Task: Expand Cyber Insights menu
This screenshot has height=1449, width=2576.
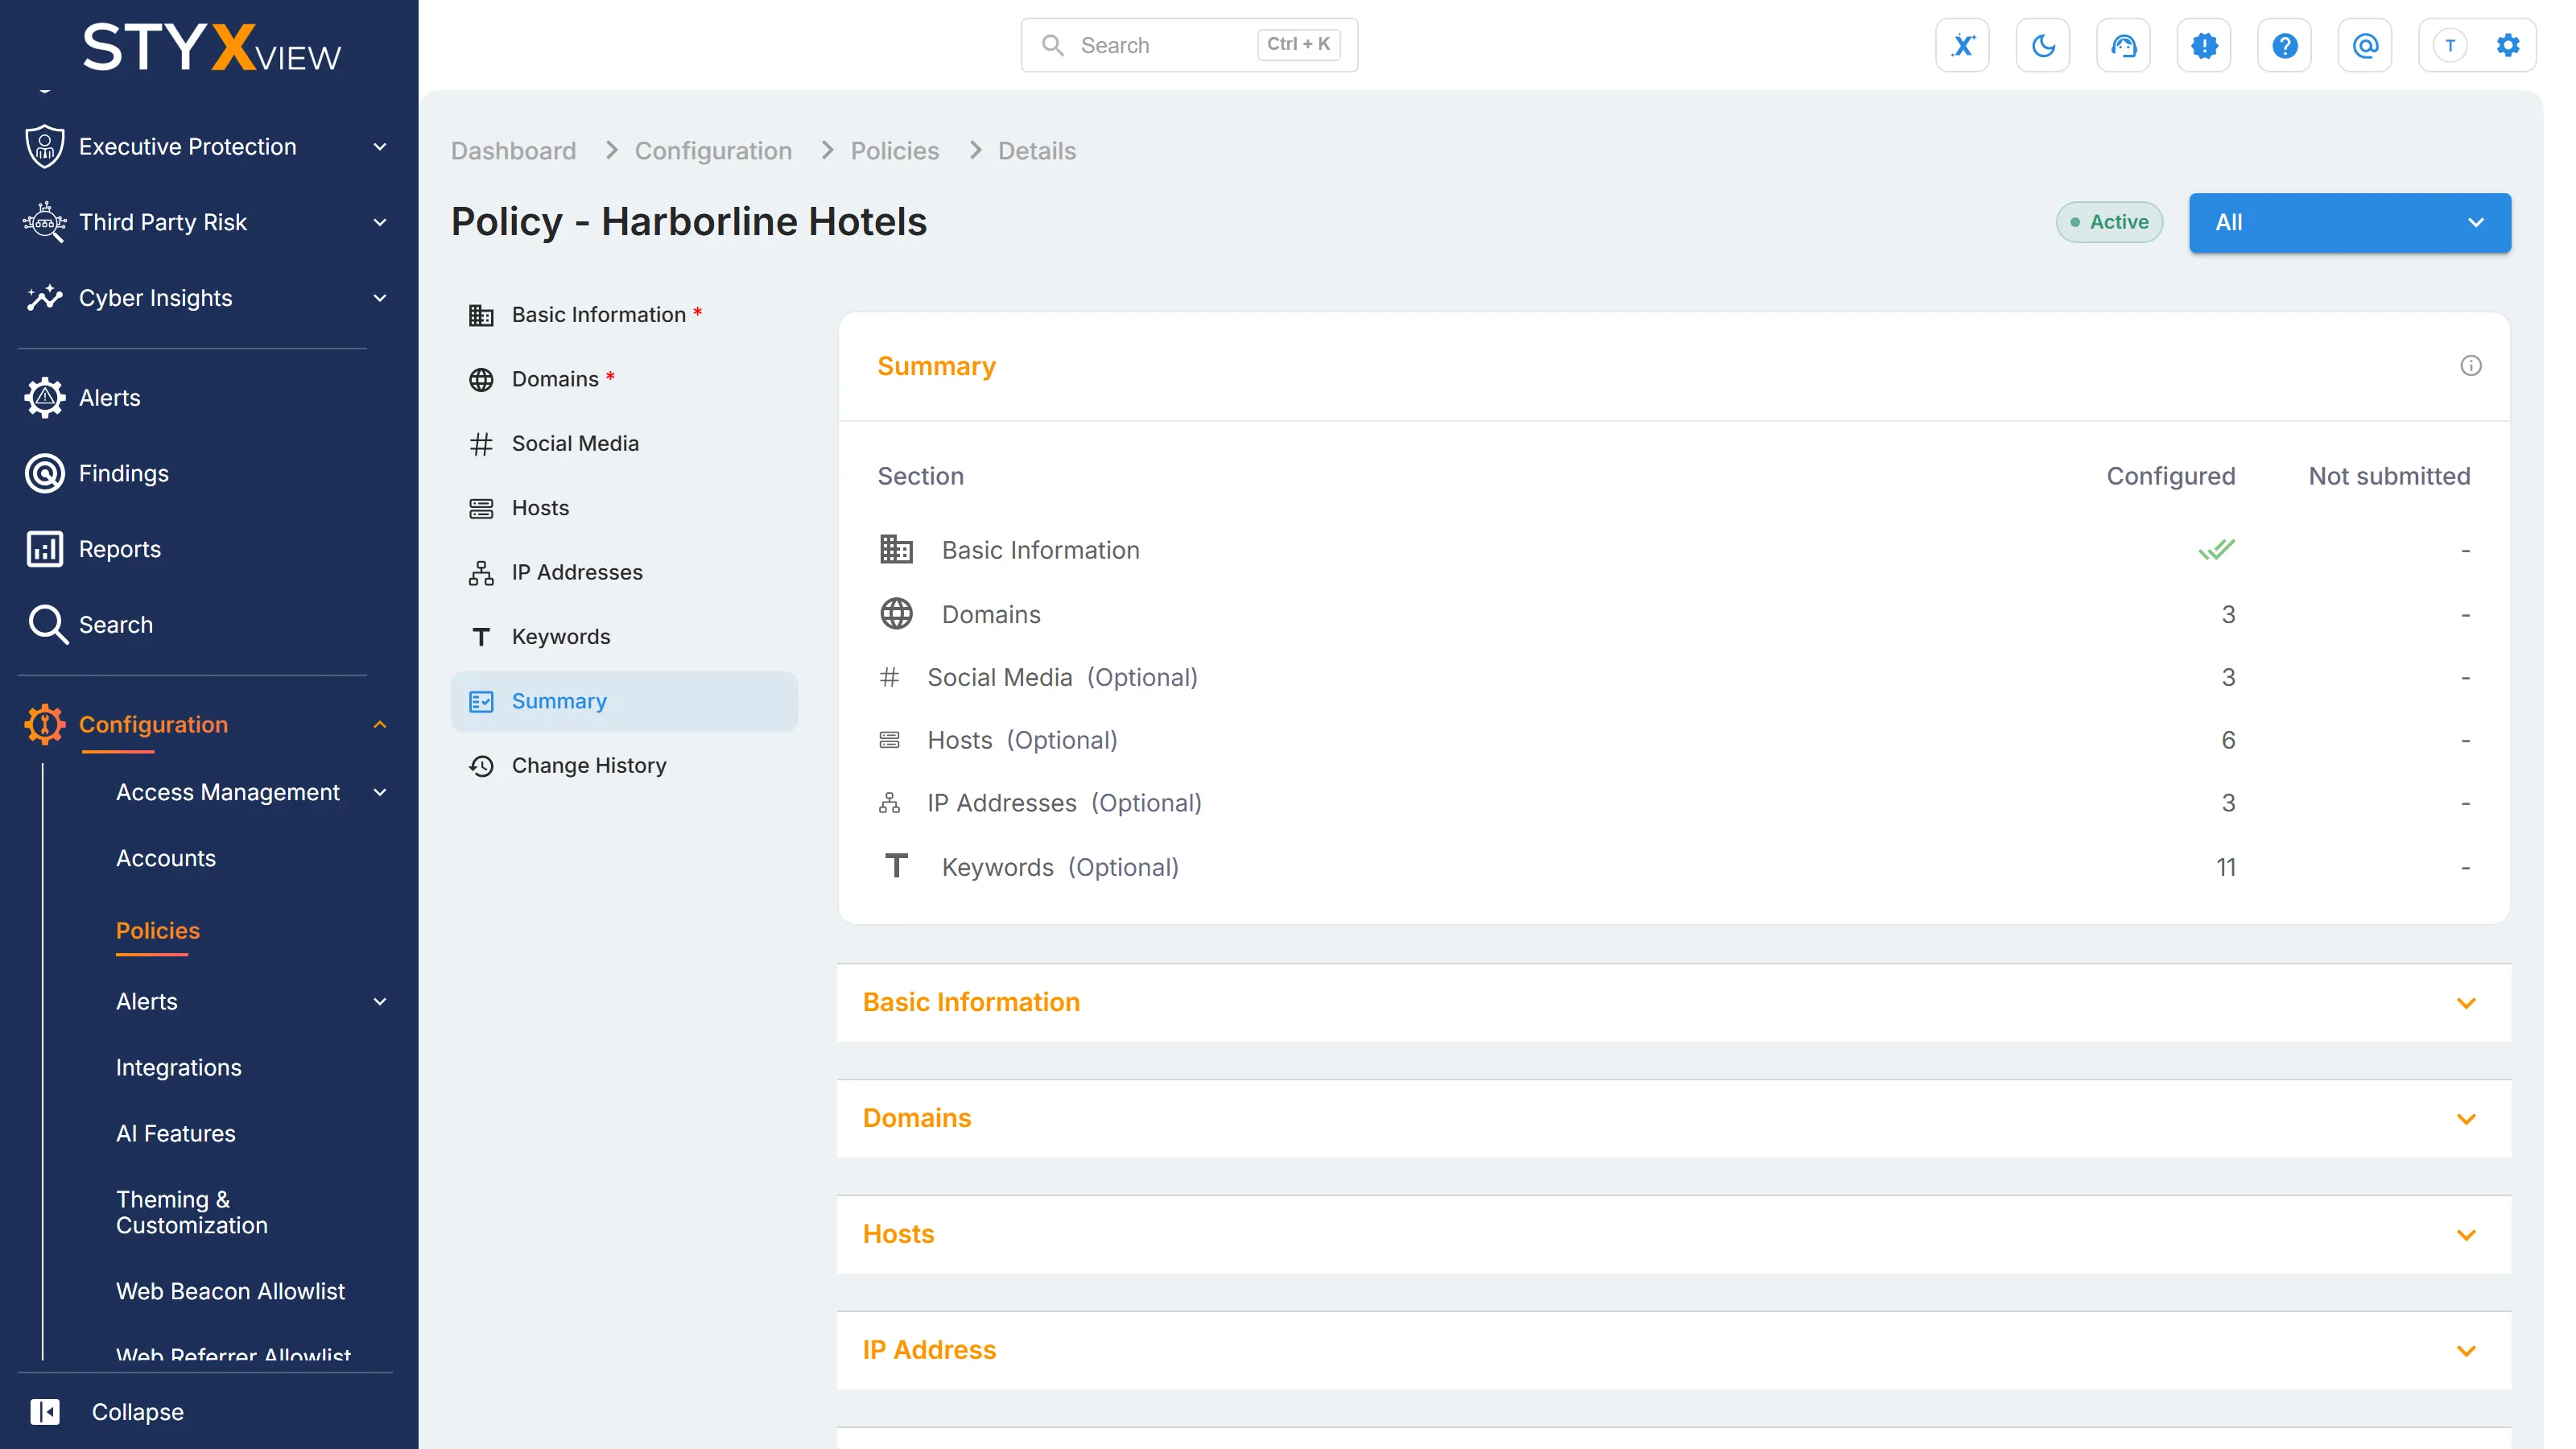Action: point(205,298)
